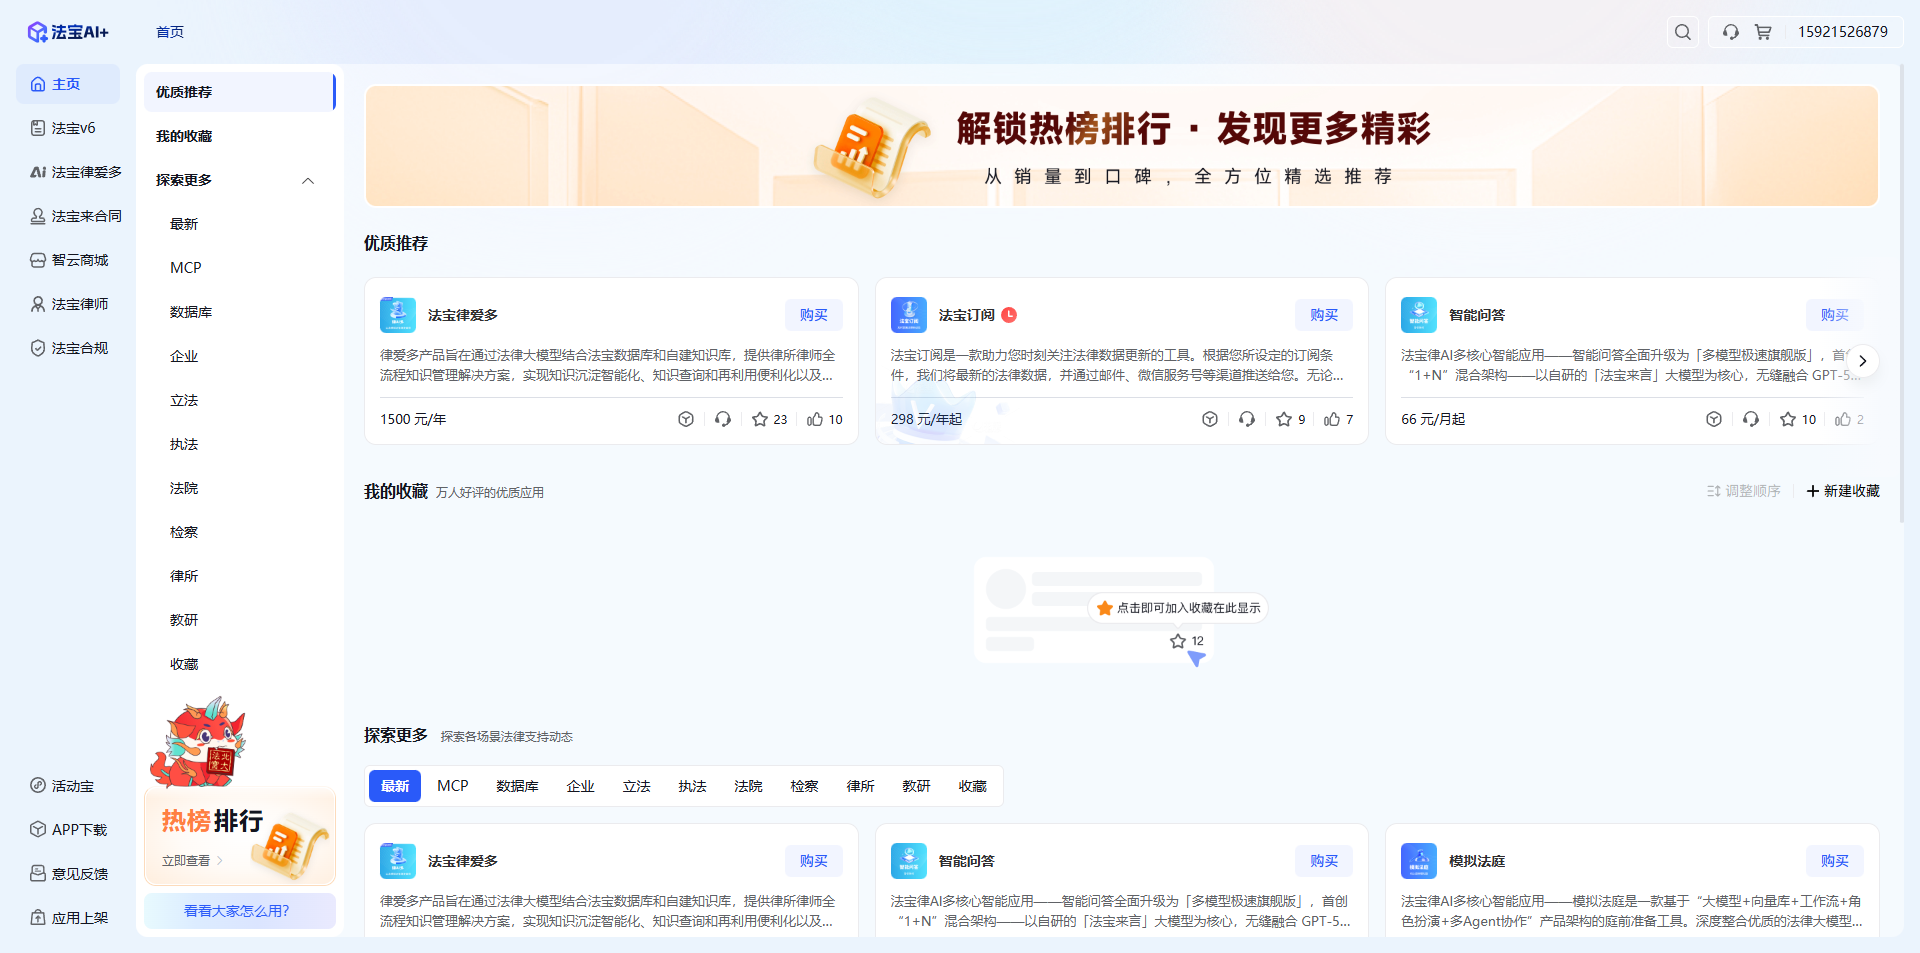Viewport: 1920px width, 953px height.
Task: Click the phone number account field
Action: 1843,31
